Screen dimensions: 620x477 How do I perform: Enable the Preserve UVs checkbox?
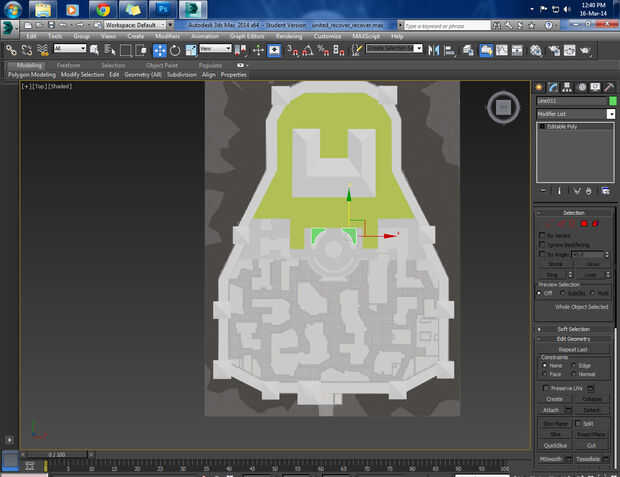pyautogui.click(x=545, y=387)
